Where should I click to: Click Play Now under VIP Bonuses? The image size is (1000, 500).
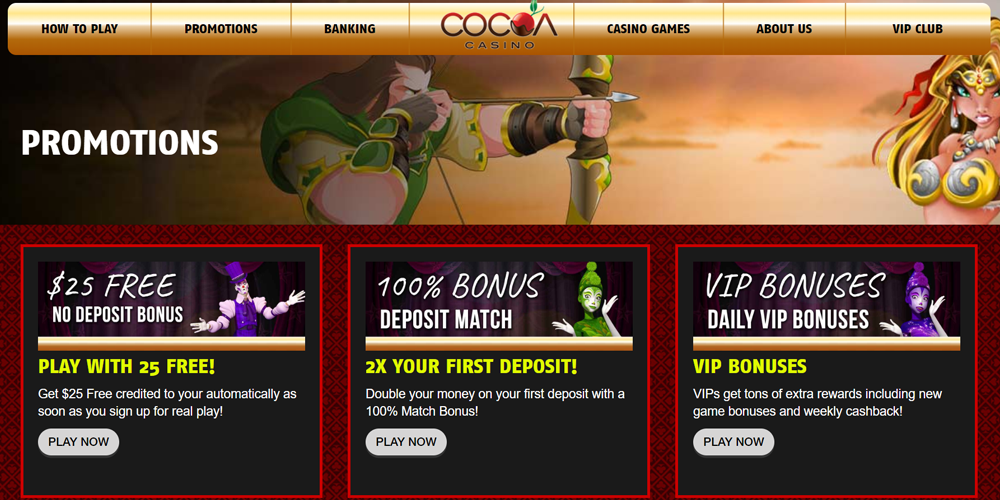(x=733, y=442)
